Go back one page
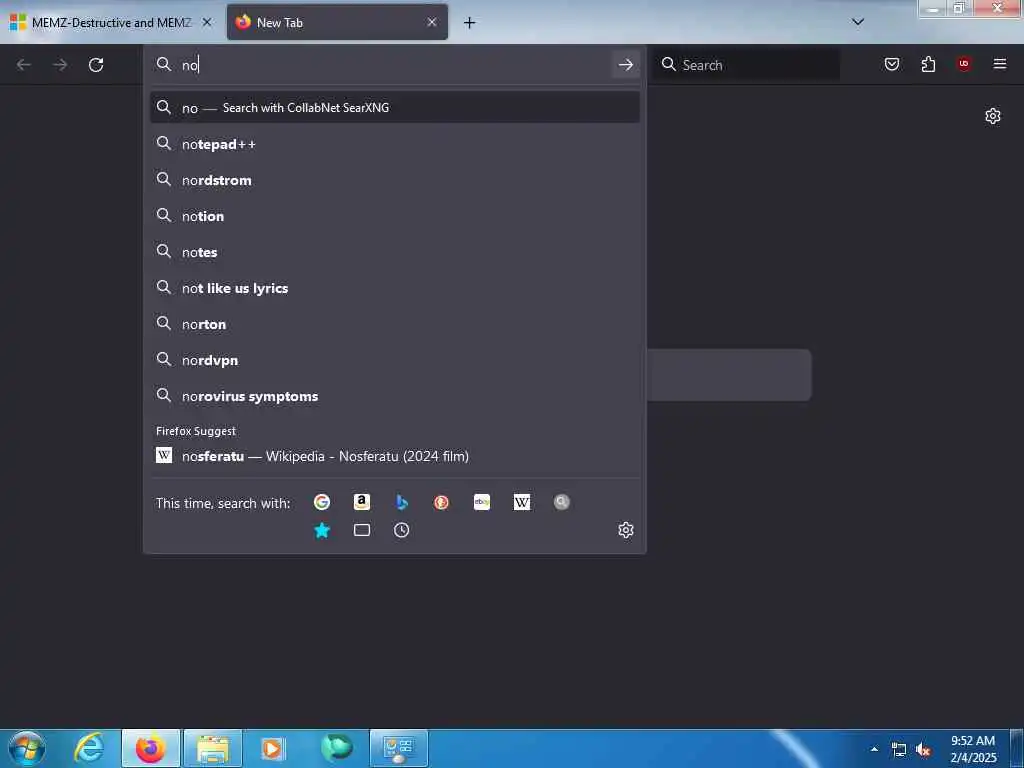 [x=24, y=65]
